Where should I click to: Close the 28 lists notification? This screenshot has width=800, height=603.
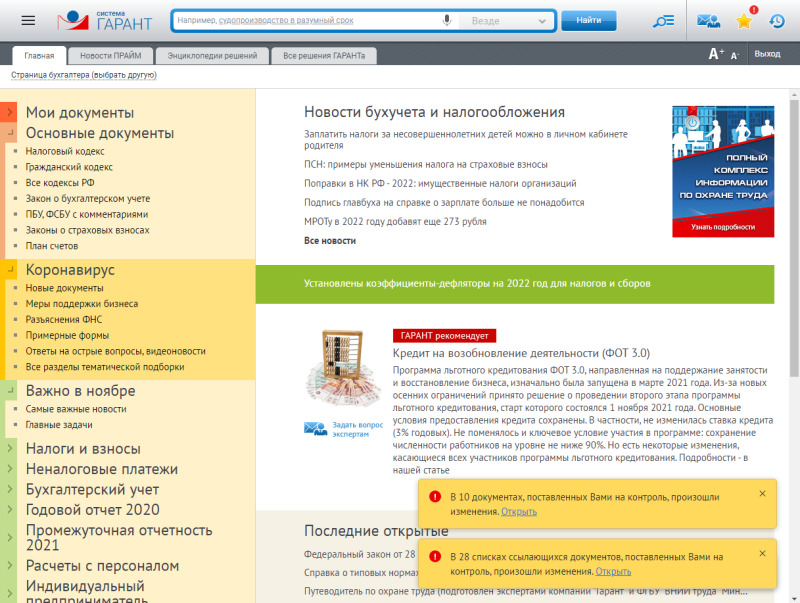pyautogui.click(x=762, y=553)
